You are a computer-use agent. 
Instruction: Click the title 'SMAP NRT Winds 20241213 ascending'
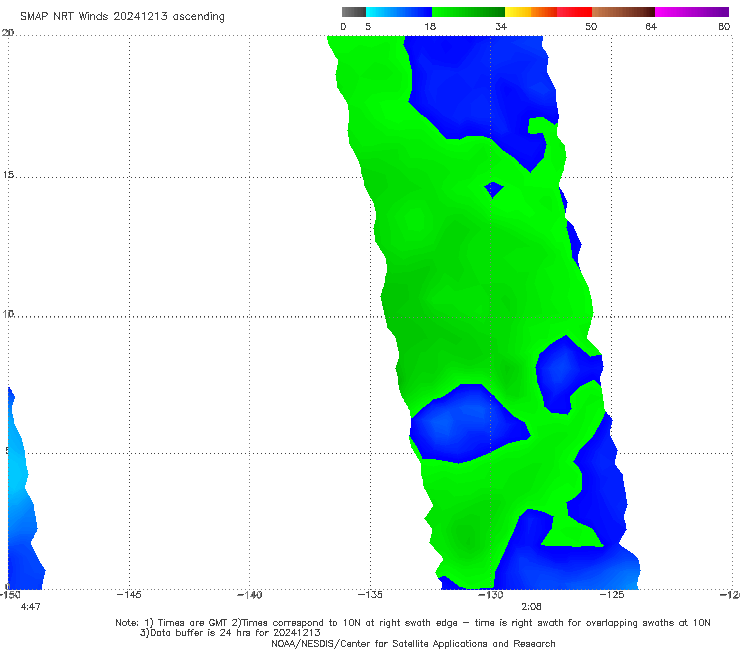122,16
